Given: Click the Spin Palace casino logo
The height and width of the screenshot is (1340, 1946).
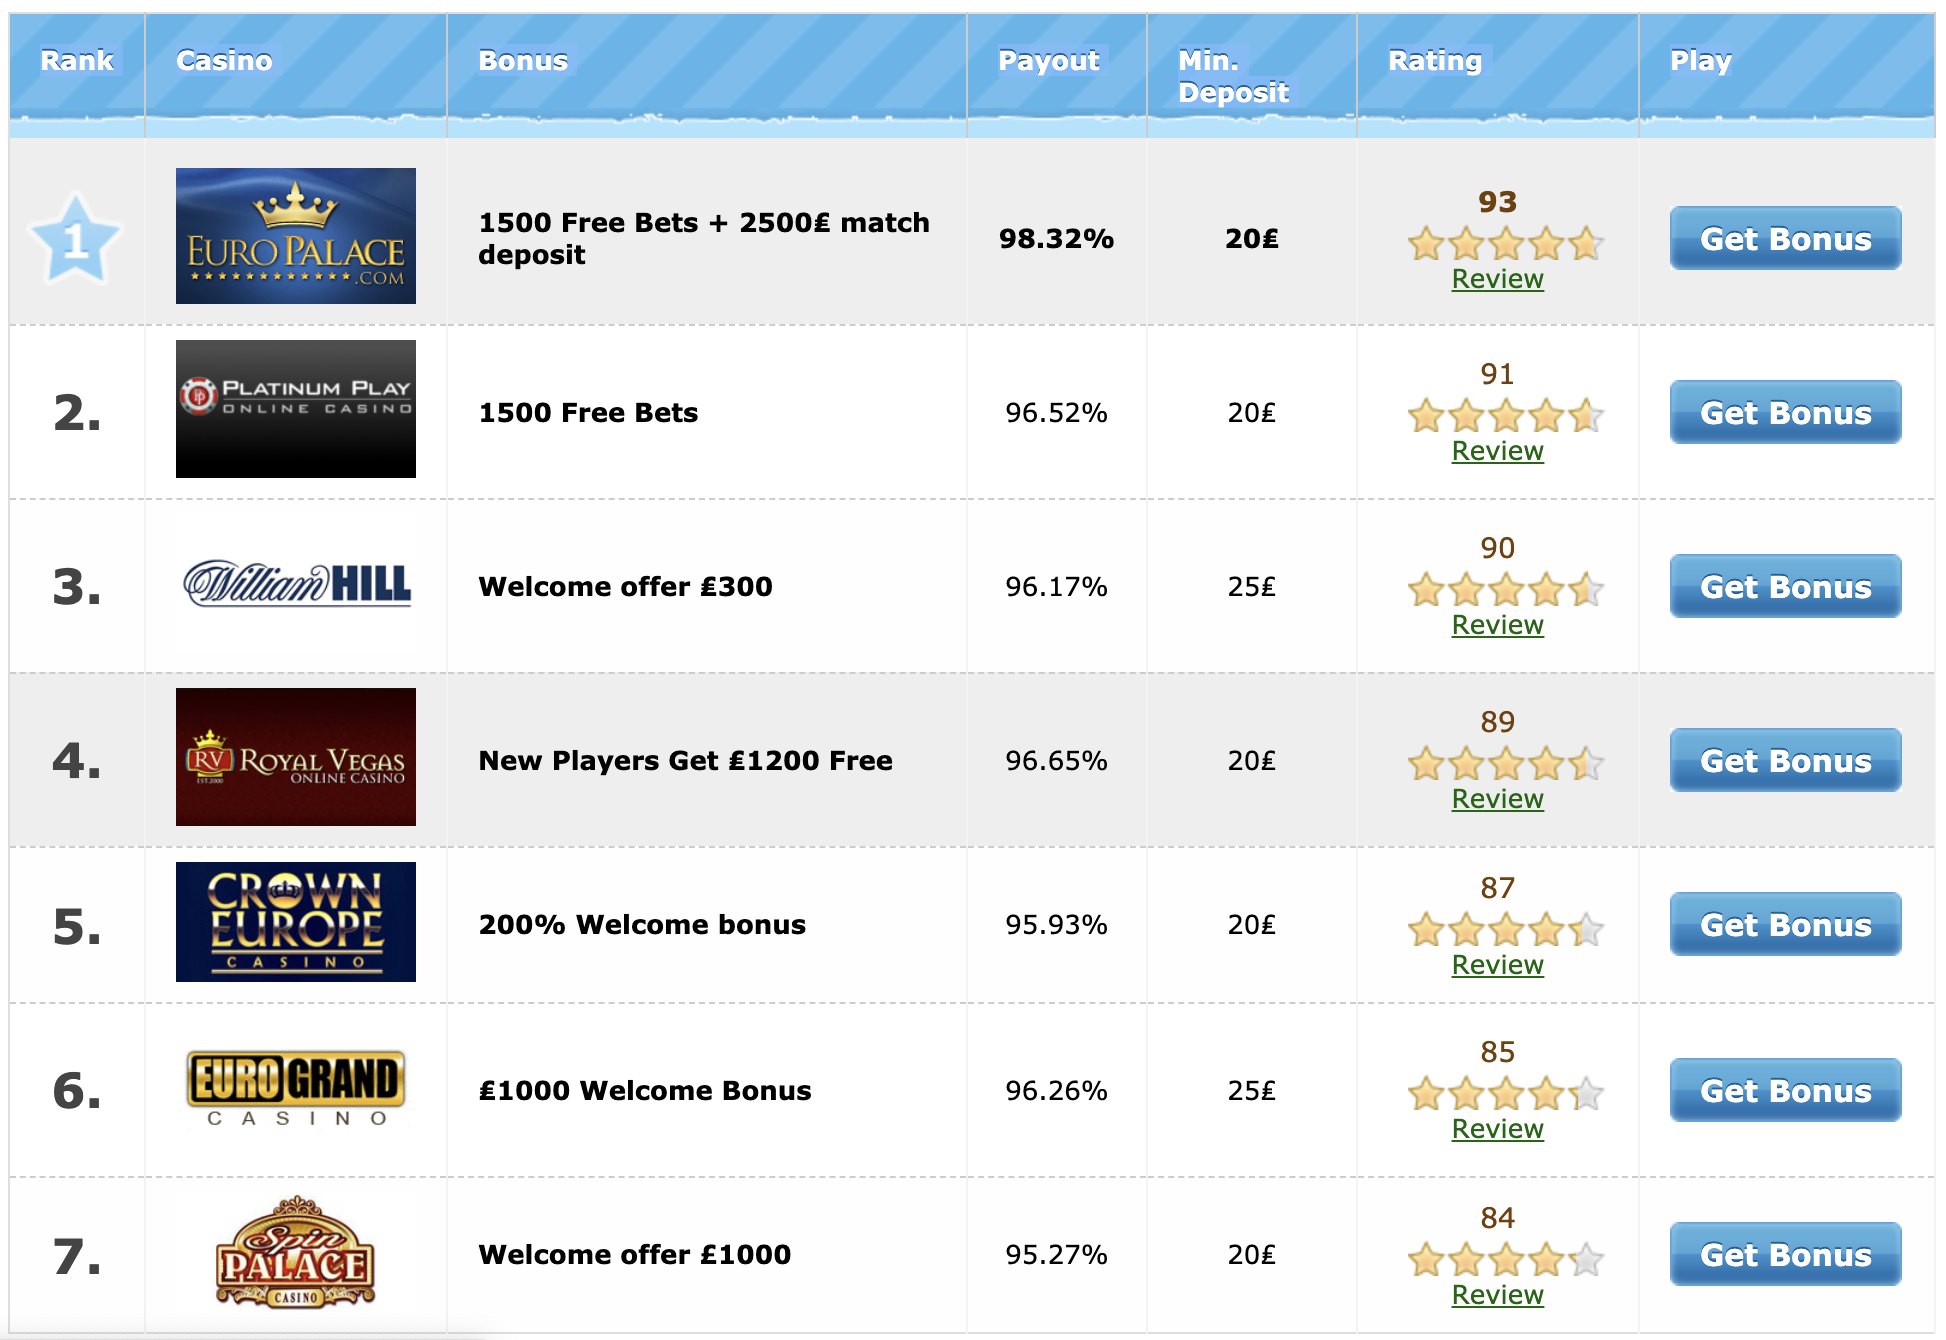Looking at the screenshot, I should coord(295,1253).
